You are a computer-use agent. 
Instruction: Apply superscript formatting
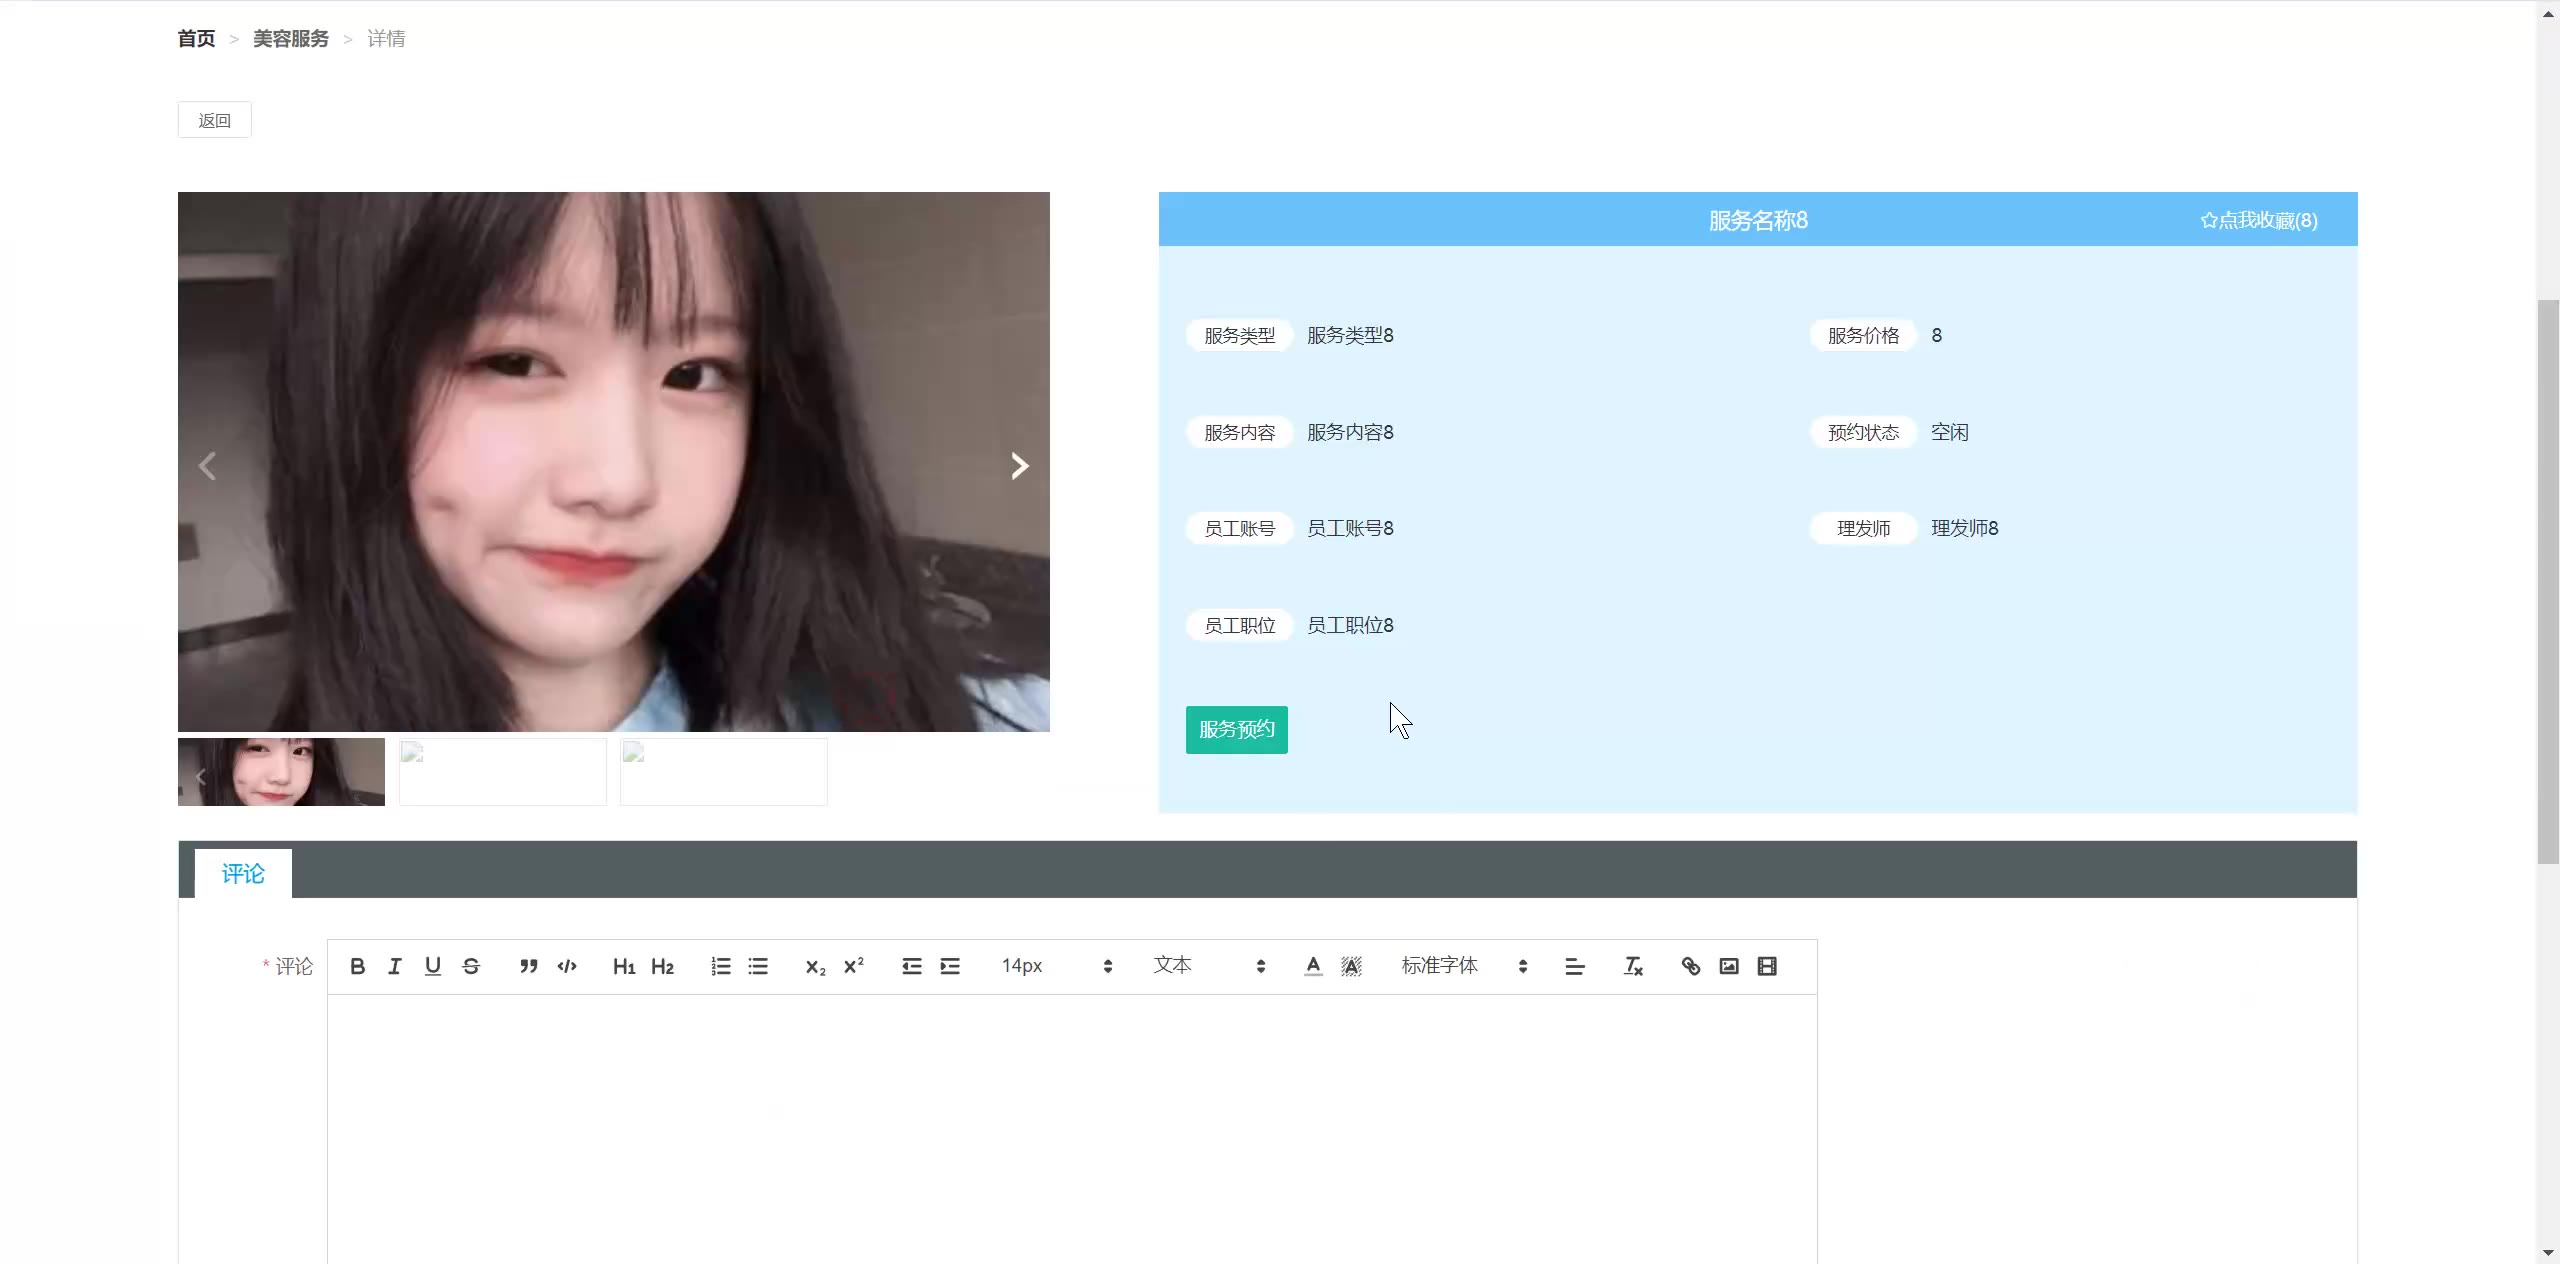pyautogui.click(x=854, y=966)
